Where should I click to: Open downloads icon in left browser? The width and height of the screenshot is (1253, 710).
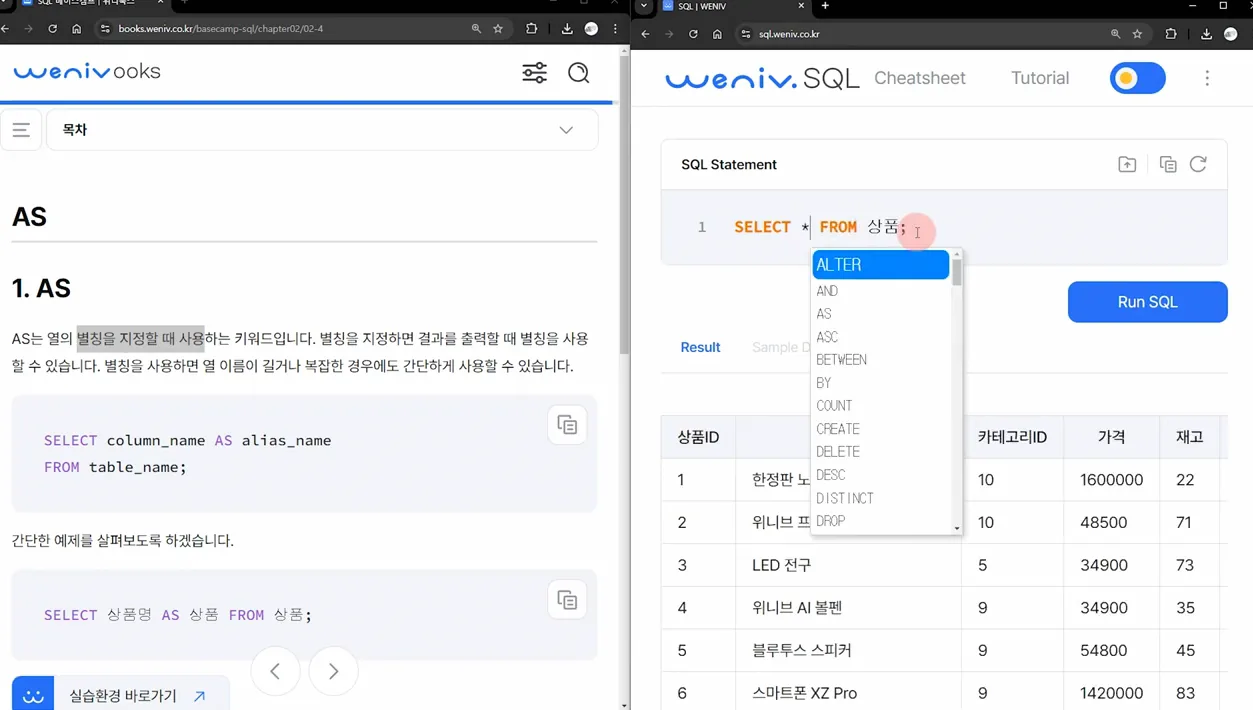click(x=567, y=29)
